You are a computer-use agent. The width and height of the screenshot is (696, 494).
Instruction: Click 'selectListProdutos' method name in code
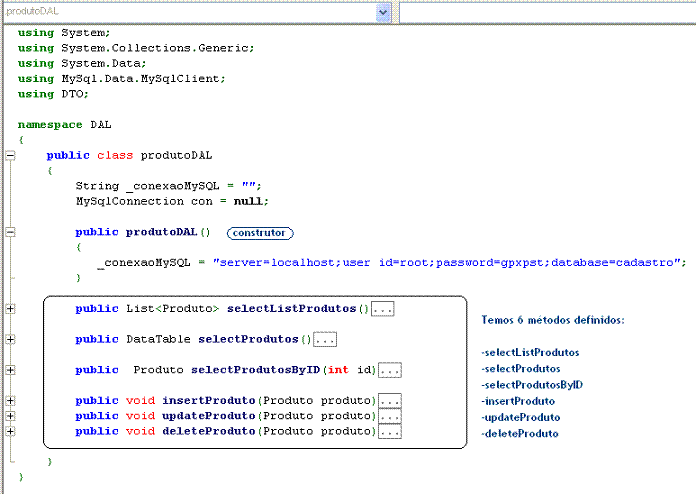pos(292,308)
